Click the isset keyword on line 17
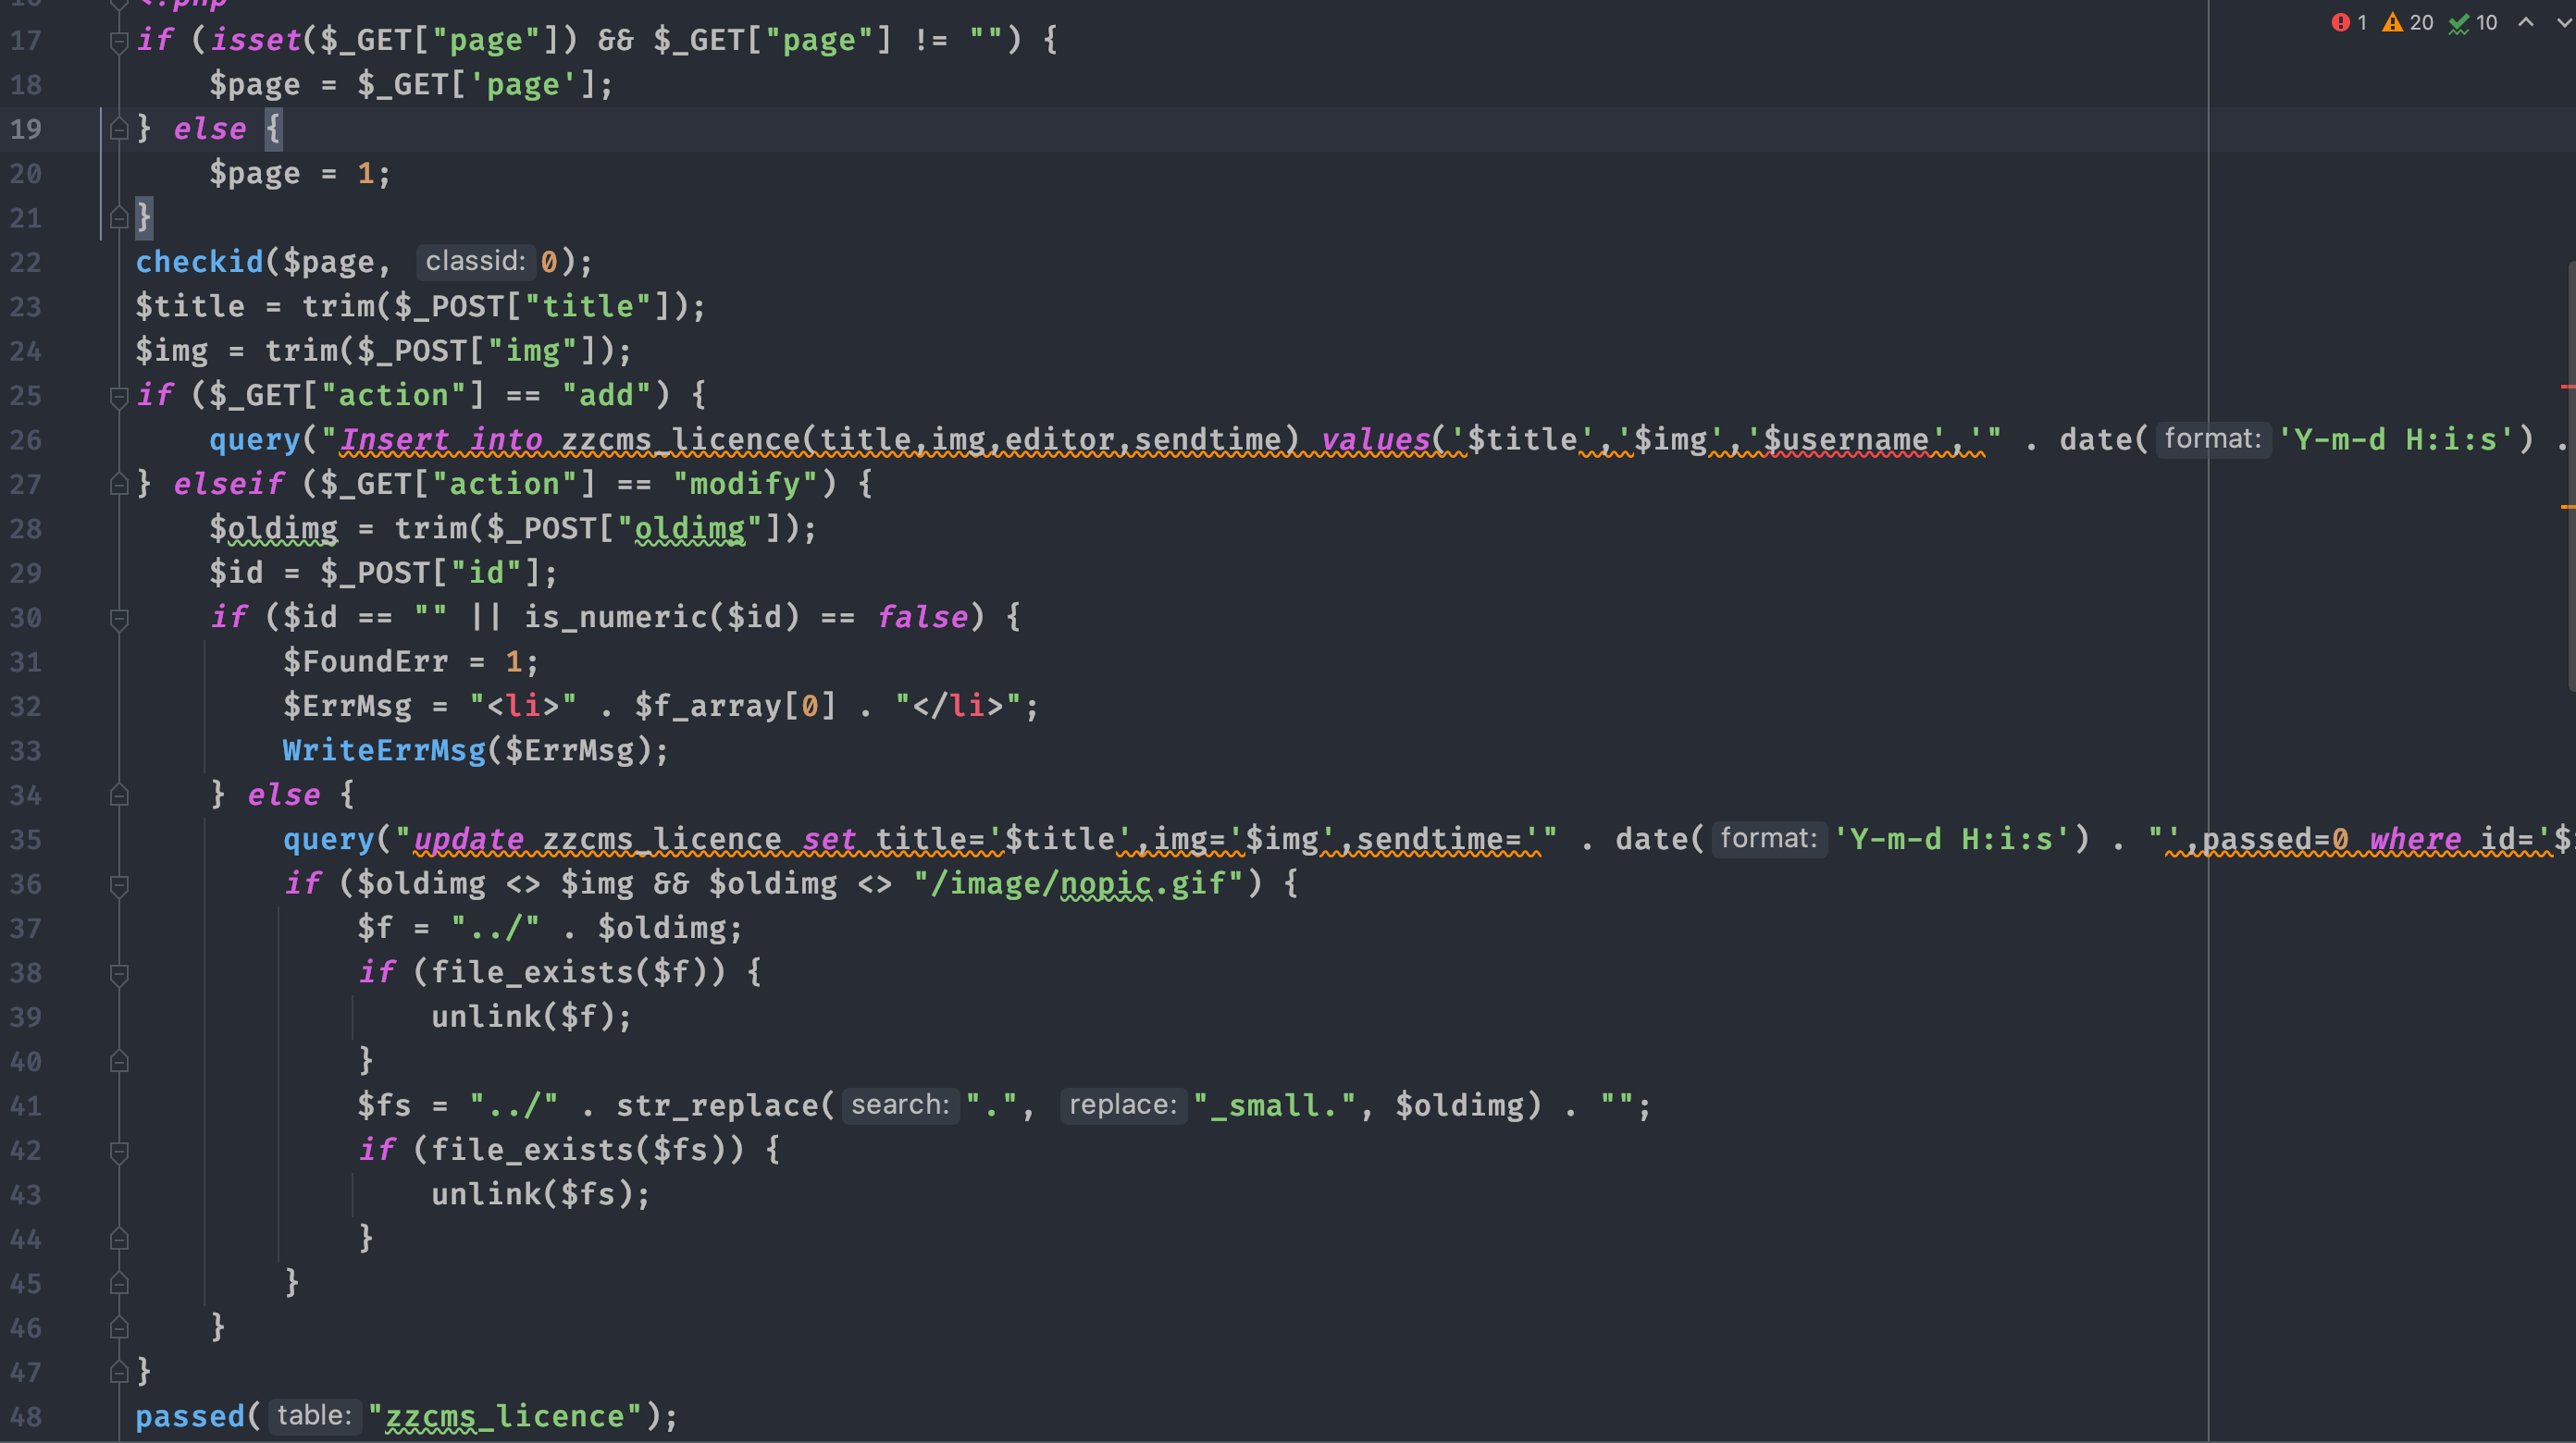Image resolution: width=2576 pixels, height=1443 pixels. 255,40
